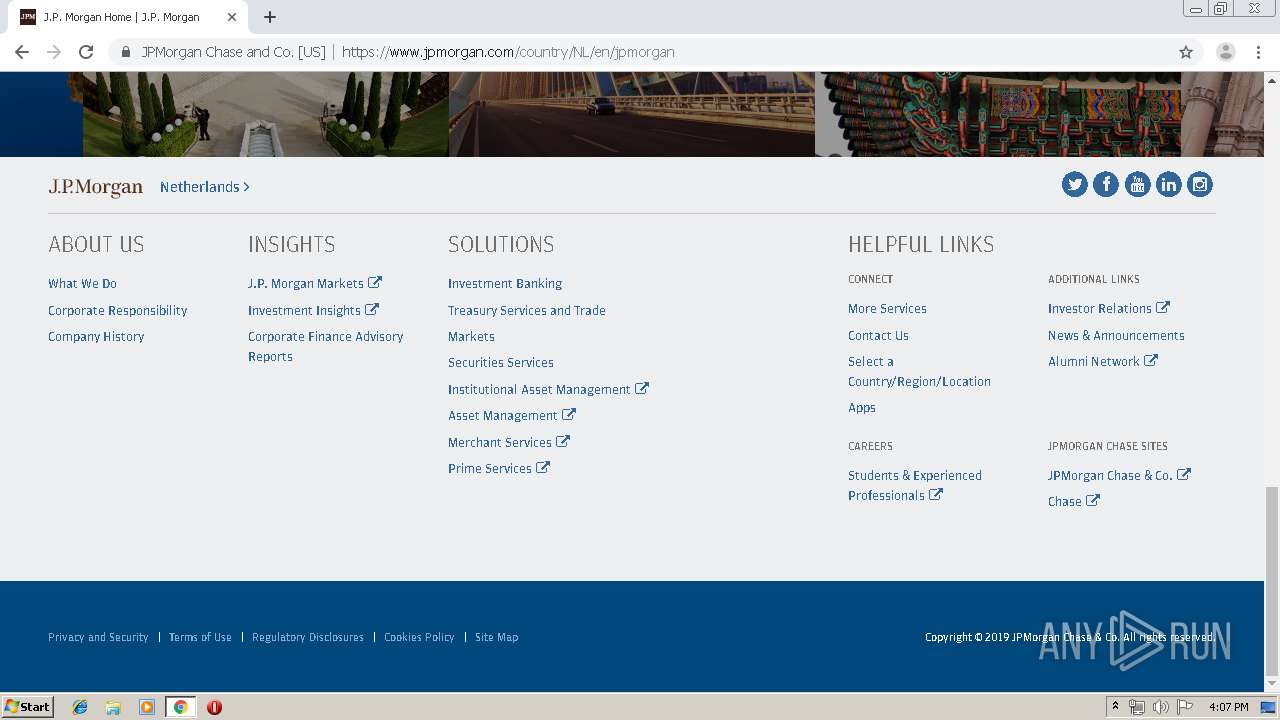
Task: Open Alumni Network external link
Action: click(x=1103, y=362)
